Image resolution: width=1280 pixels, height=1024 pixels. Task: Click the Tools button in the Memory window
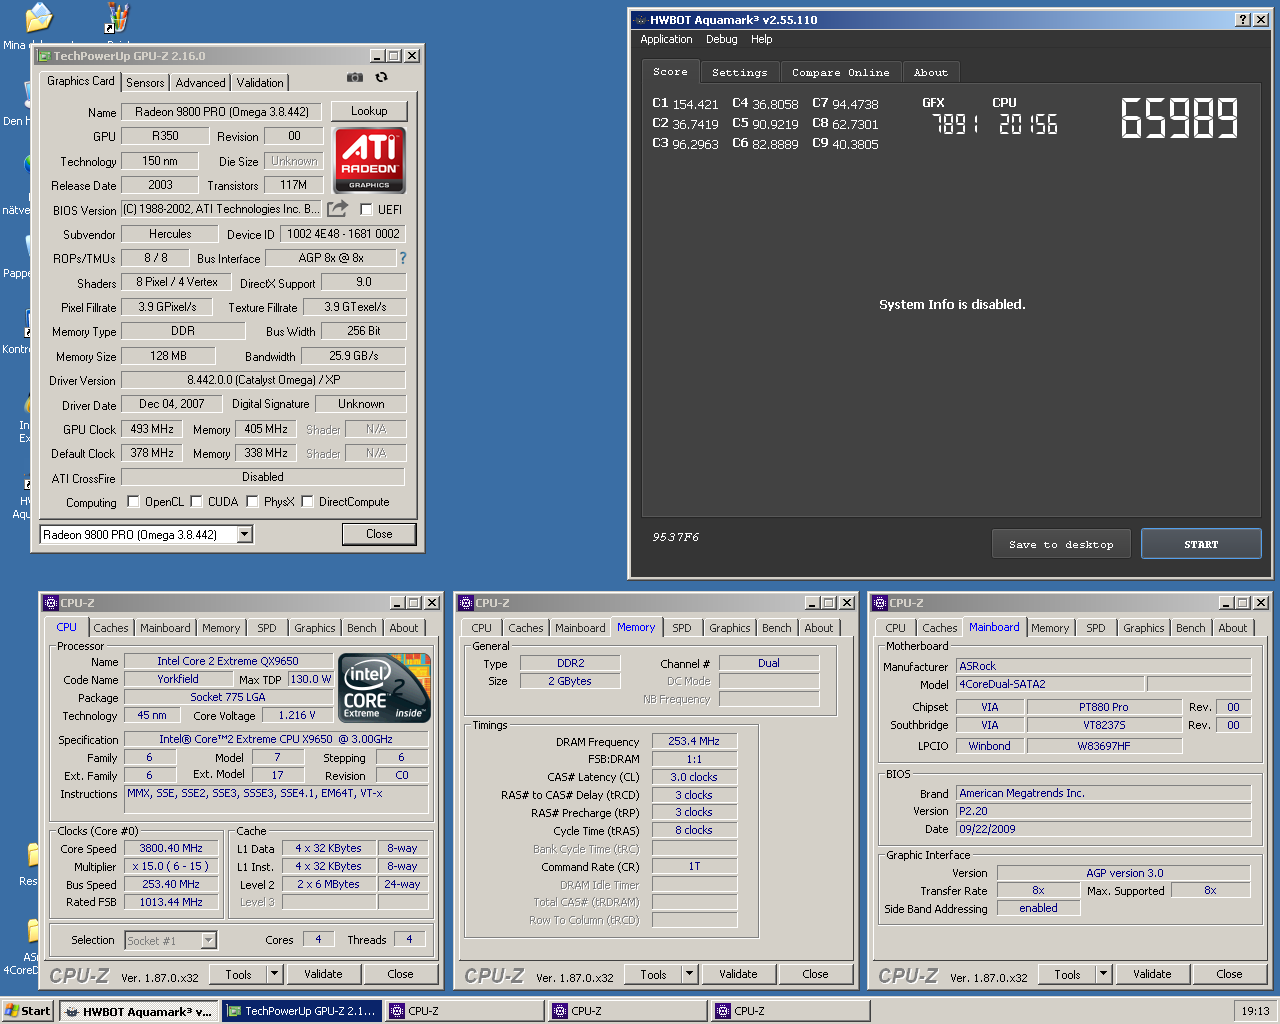(653, 974)
